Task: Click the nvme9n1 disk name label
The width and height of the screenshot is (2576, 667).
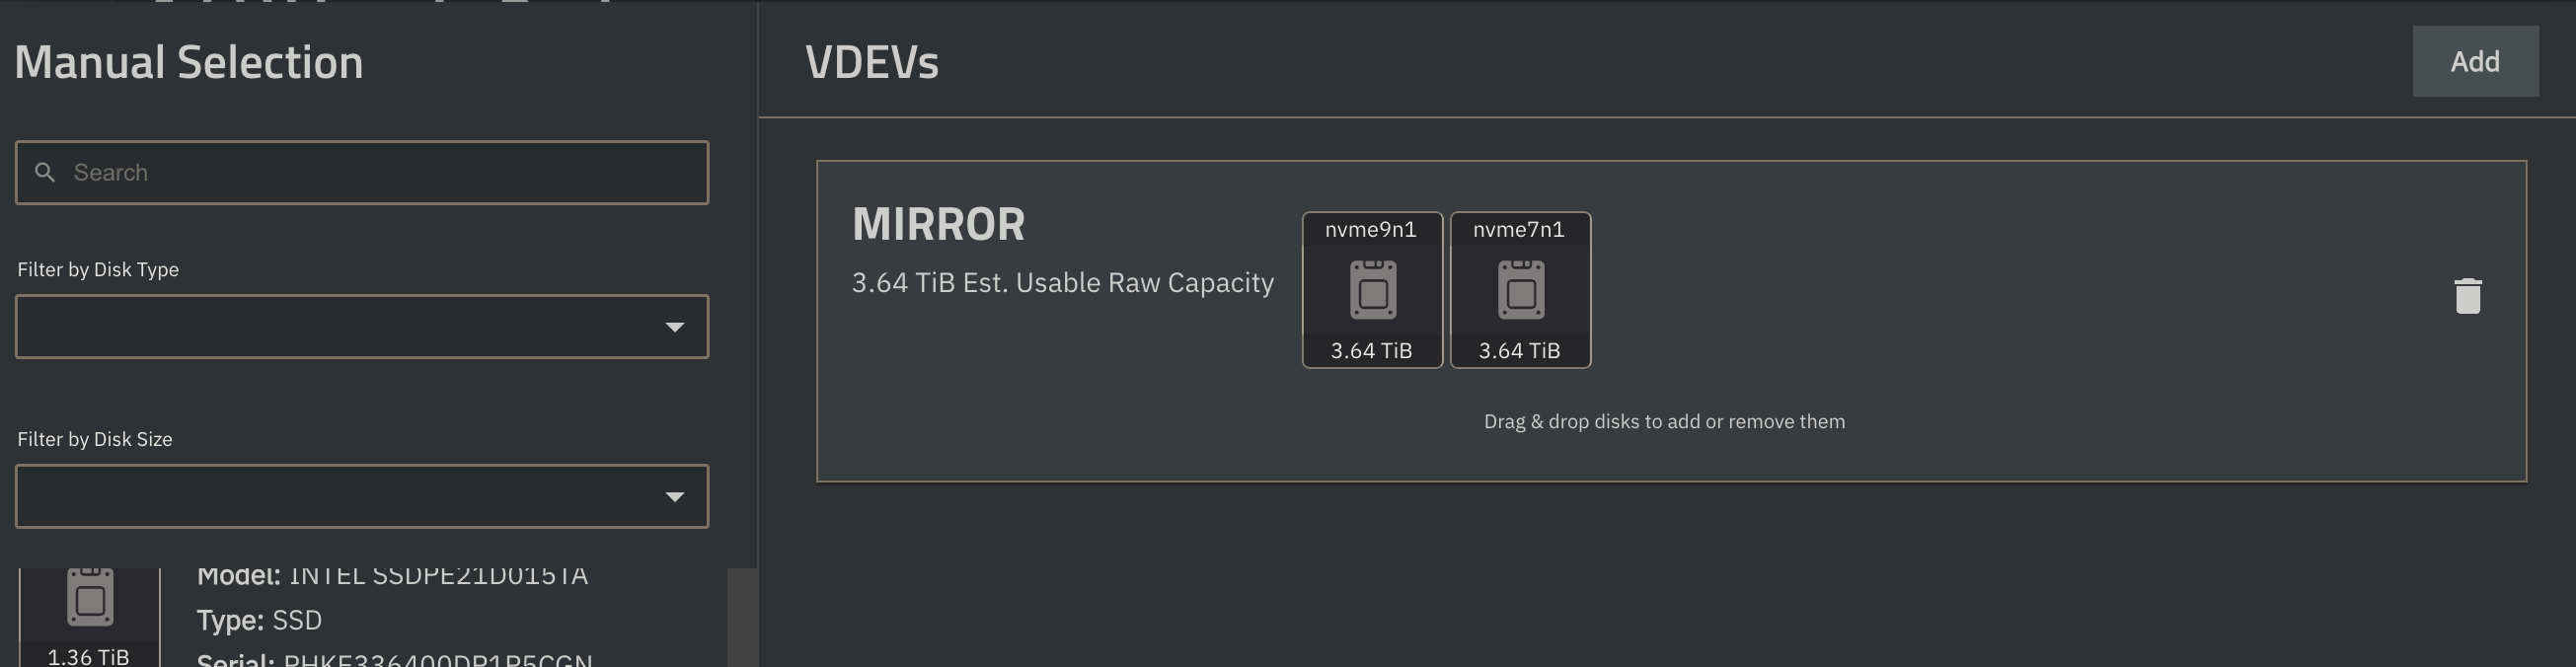Action: (x=1370, y=230)
